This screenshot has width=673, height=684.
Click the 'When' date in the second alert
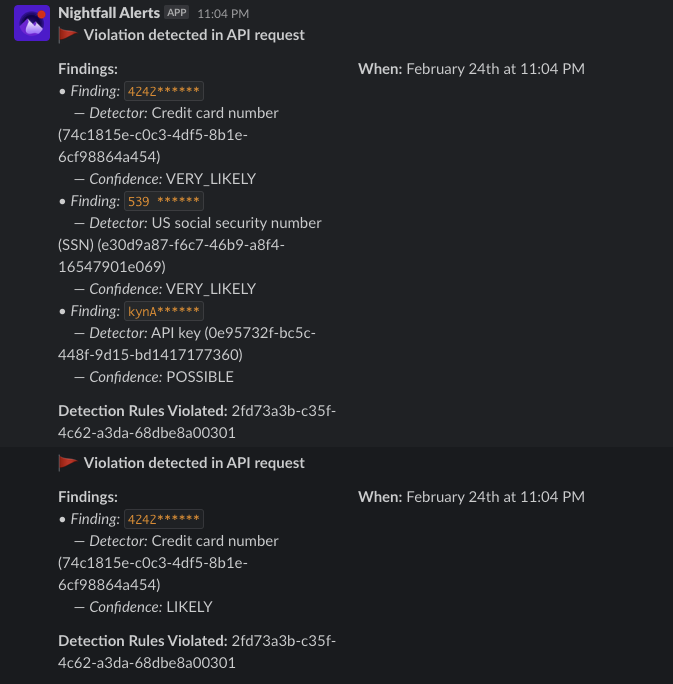(495, 497)
